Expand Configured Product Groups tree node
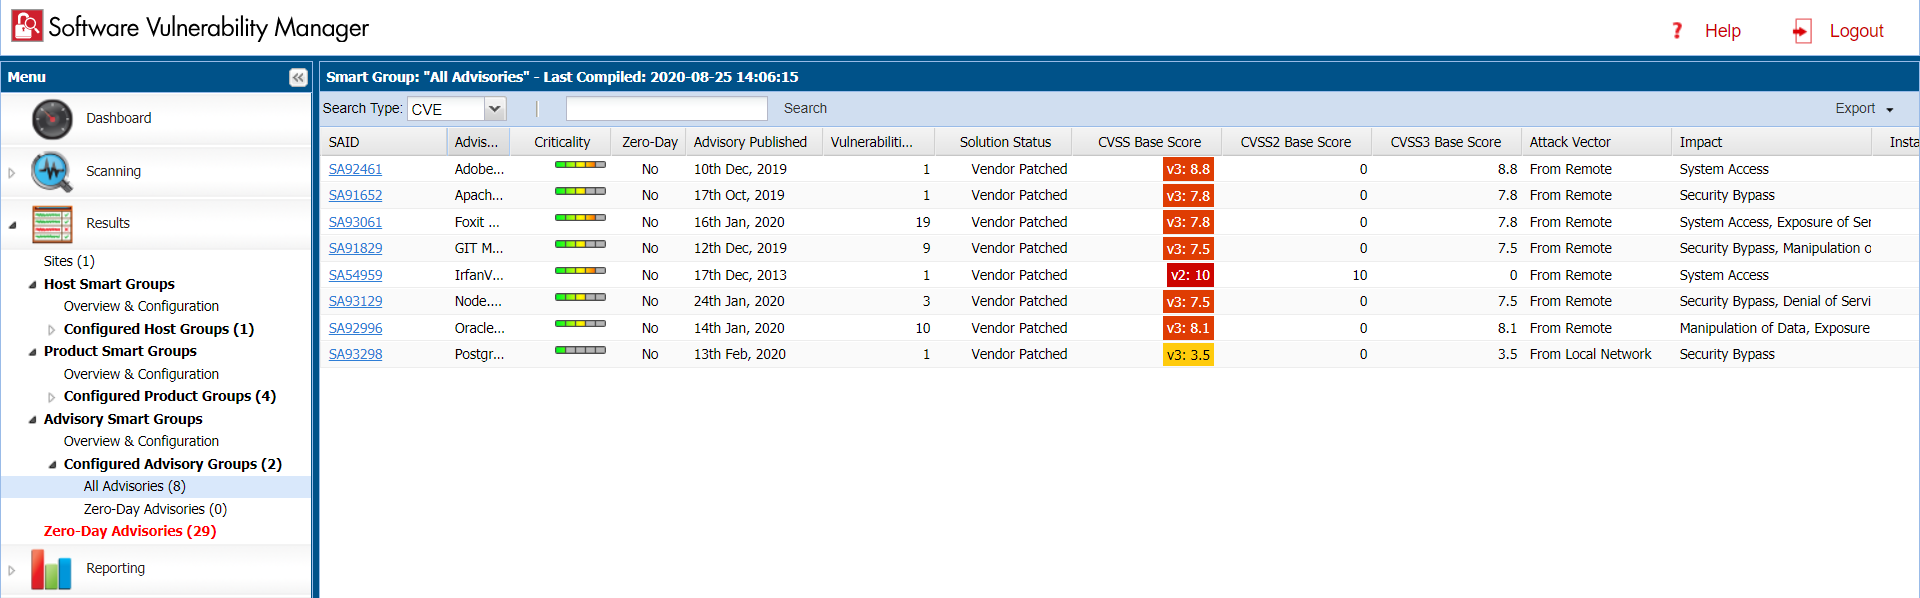The height and width of the screenshot is (598, 1920). pos(52,397)
